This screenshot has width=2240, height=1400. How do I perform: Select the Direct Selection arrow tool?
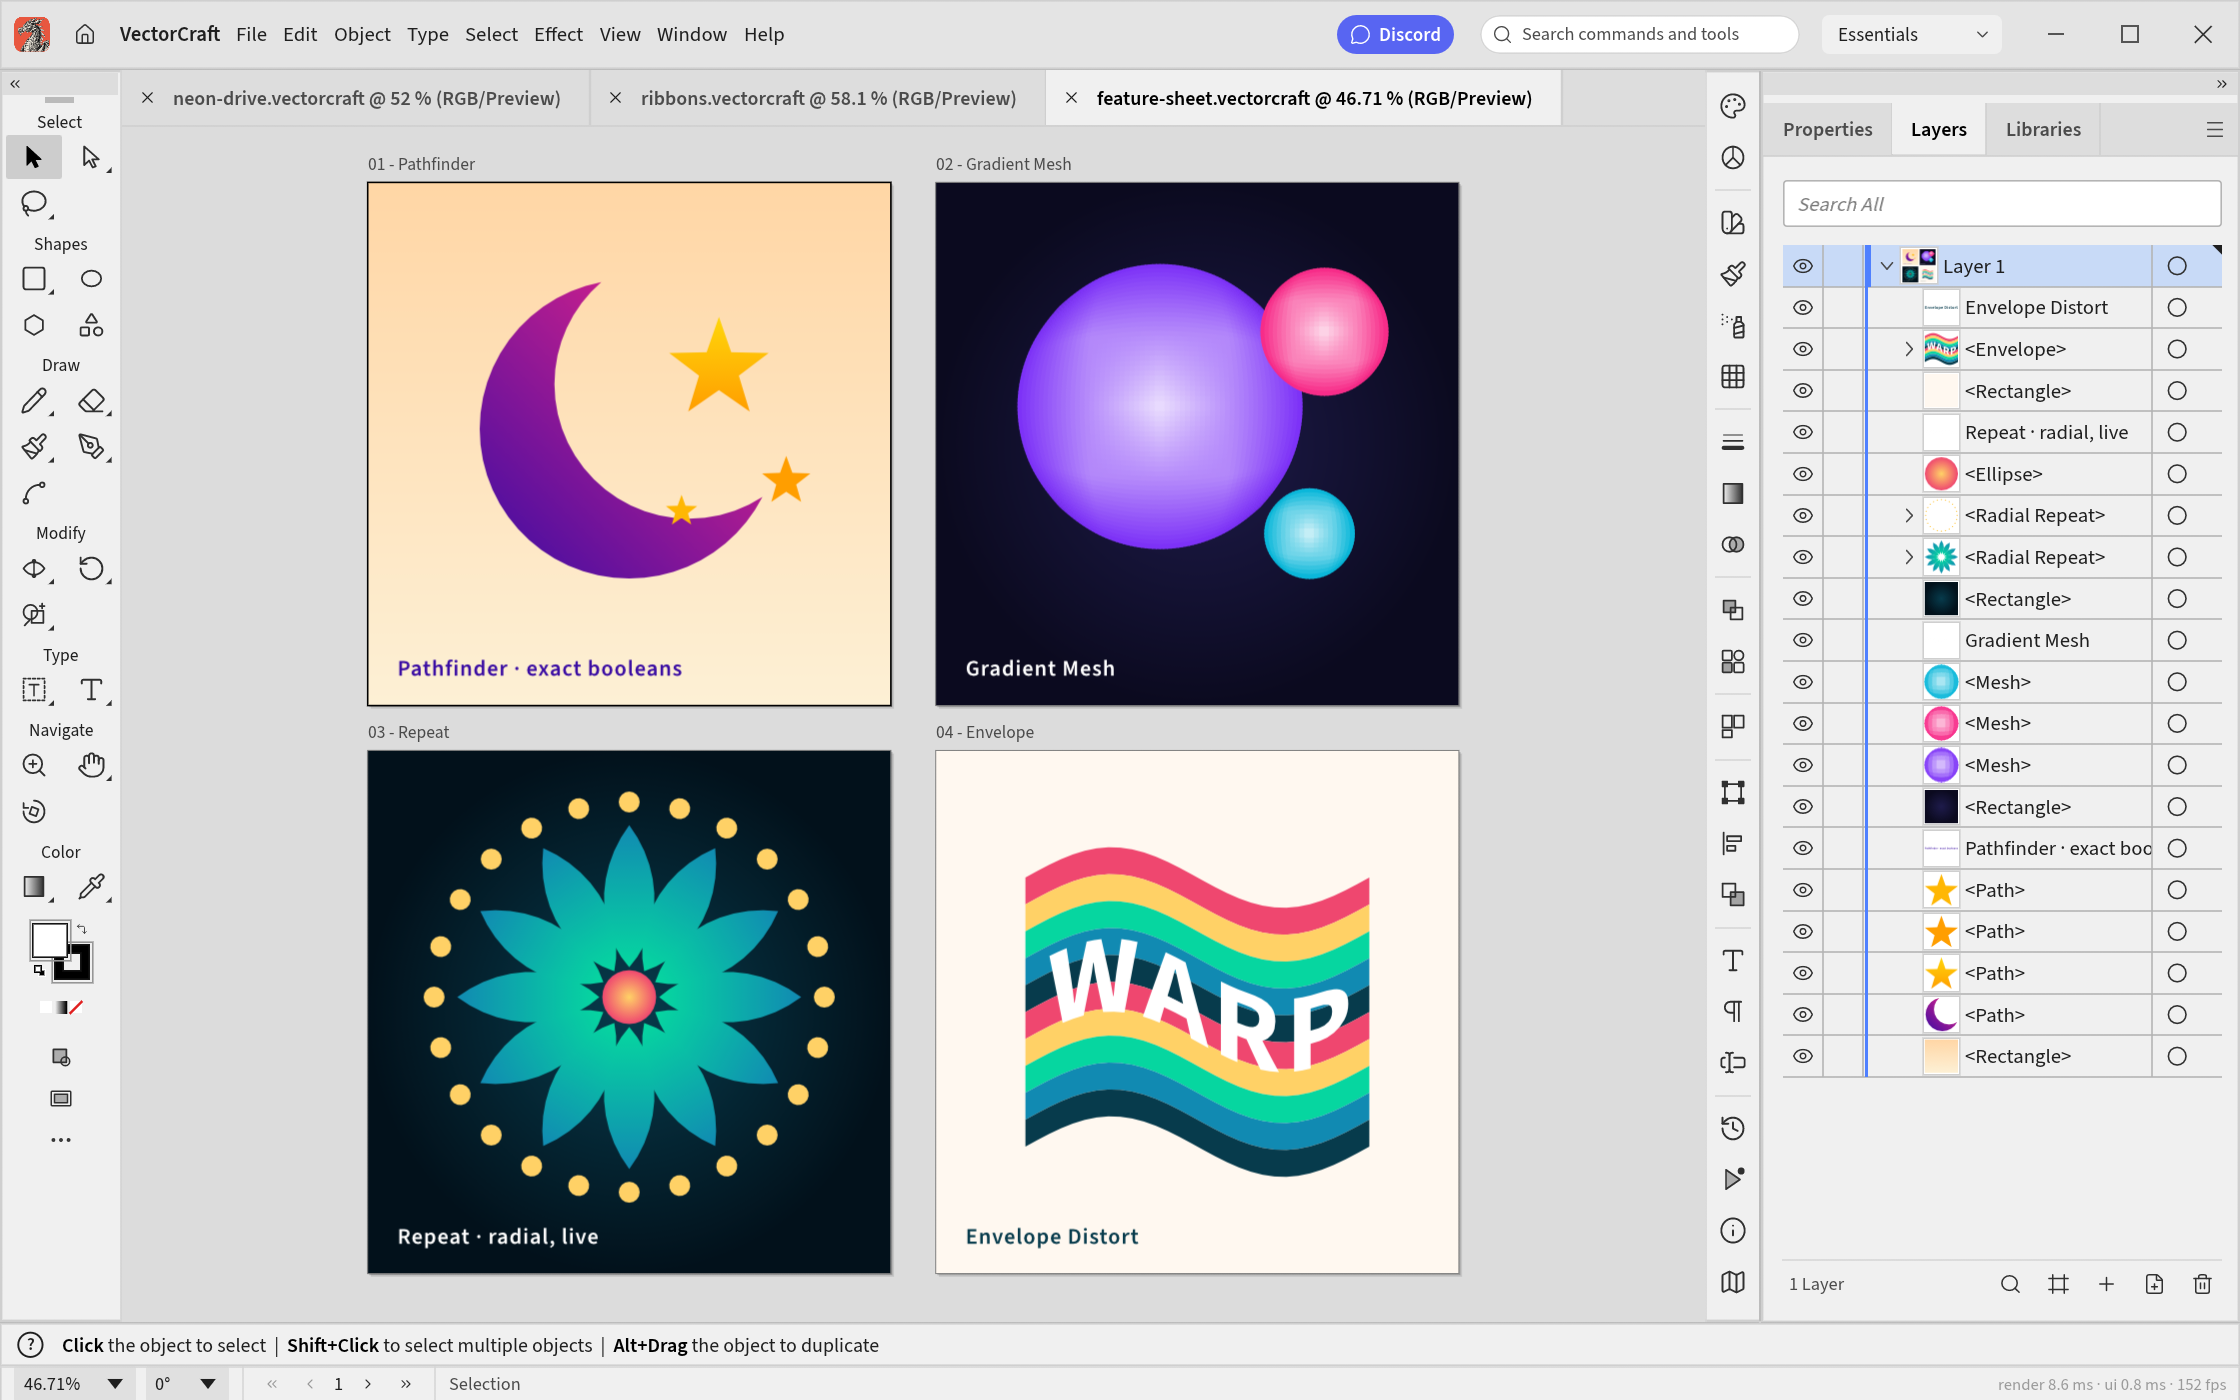coord(91,158)
